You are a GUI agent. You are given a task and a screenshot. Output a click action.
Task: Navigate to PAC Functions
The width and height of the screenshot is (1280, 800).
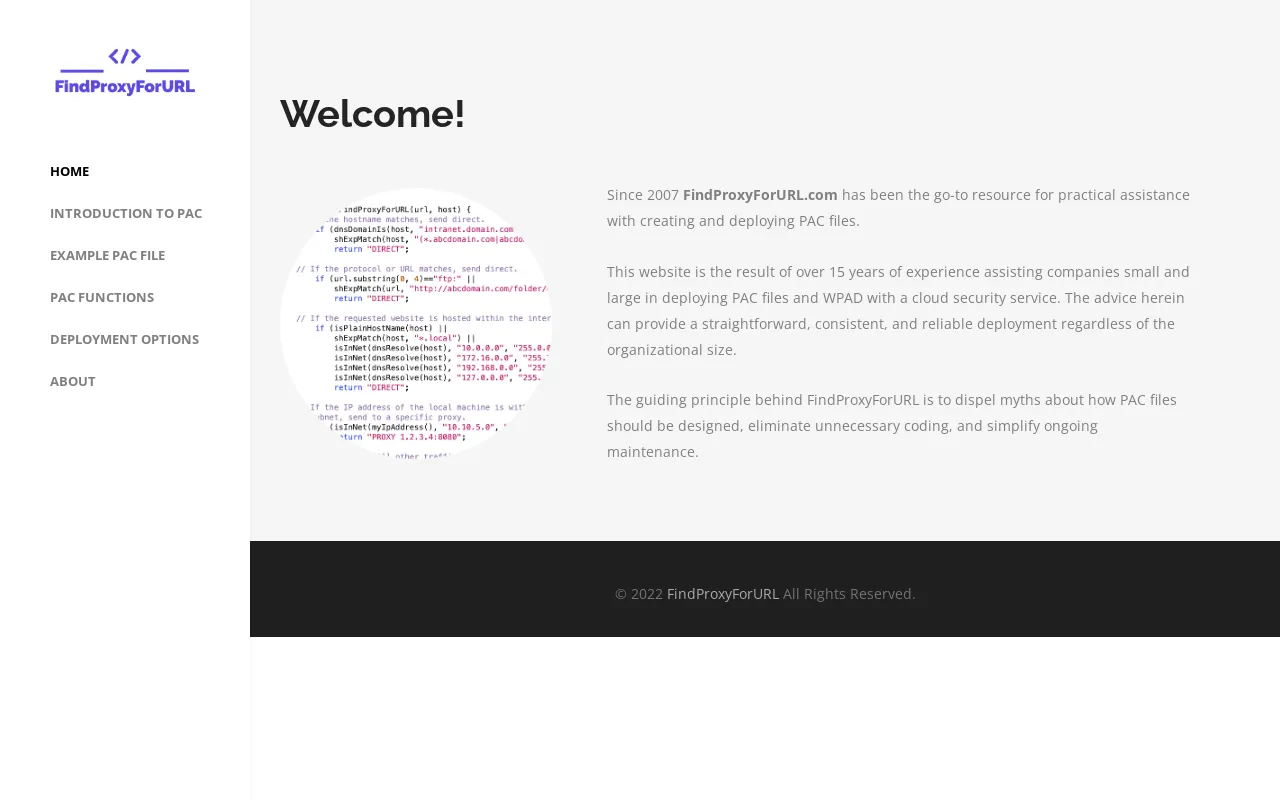(102, 297)
